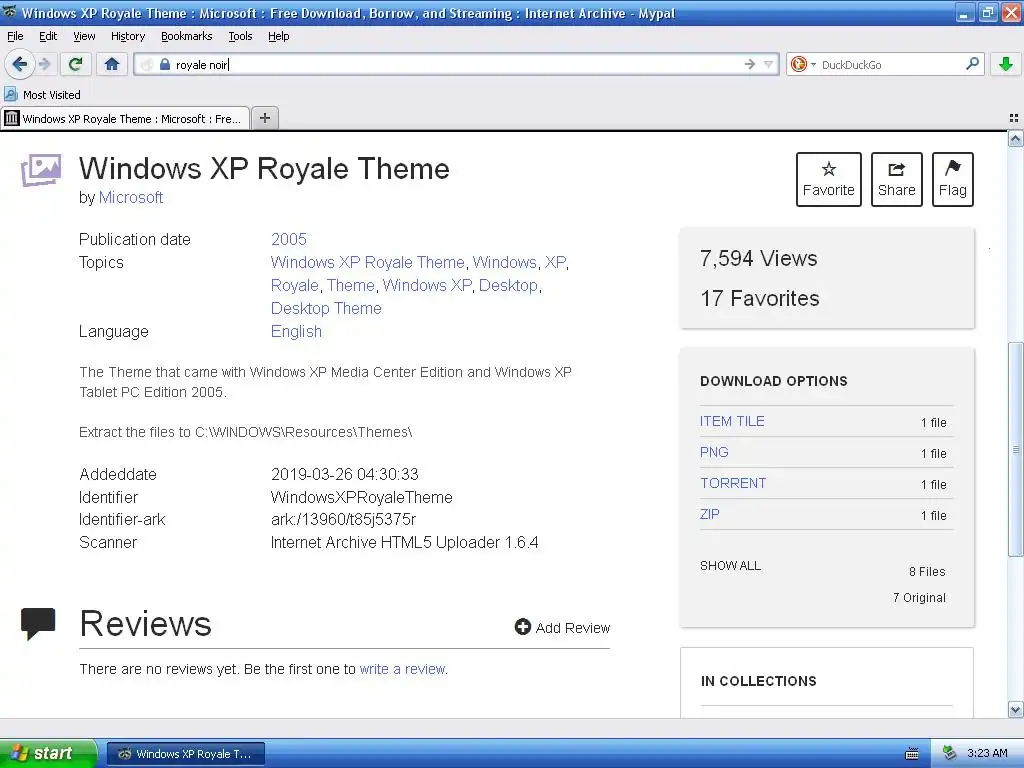Open the Windows XP Royale Theme topic link
This screenshot has width=1024, height=768.
(368, 262)
